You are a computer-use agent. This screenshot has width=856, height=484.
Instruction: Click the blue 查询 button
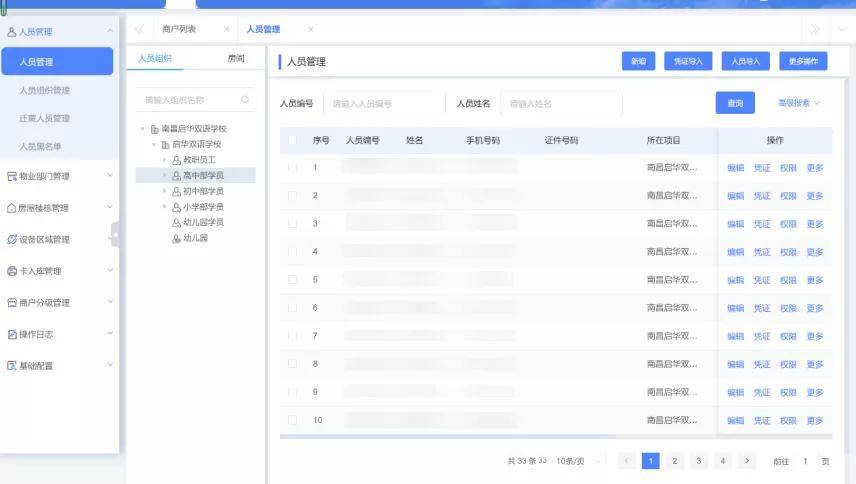point(735,103)
